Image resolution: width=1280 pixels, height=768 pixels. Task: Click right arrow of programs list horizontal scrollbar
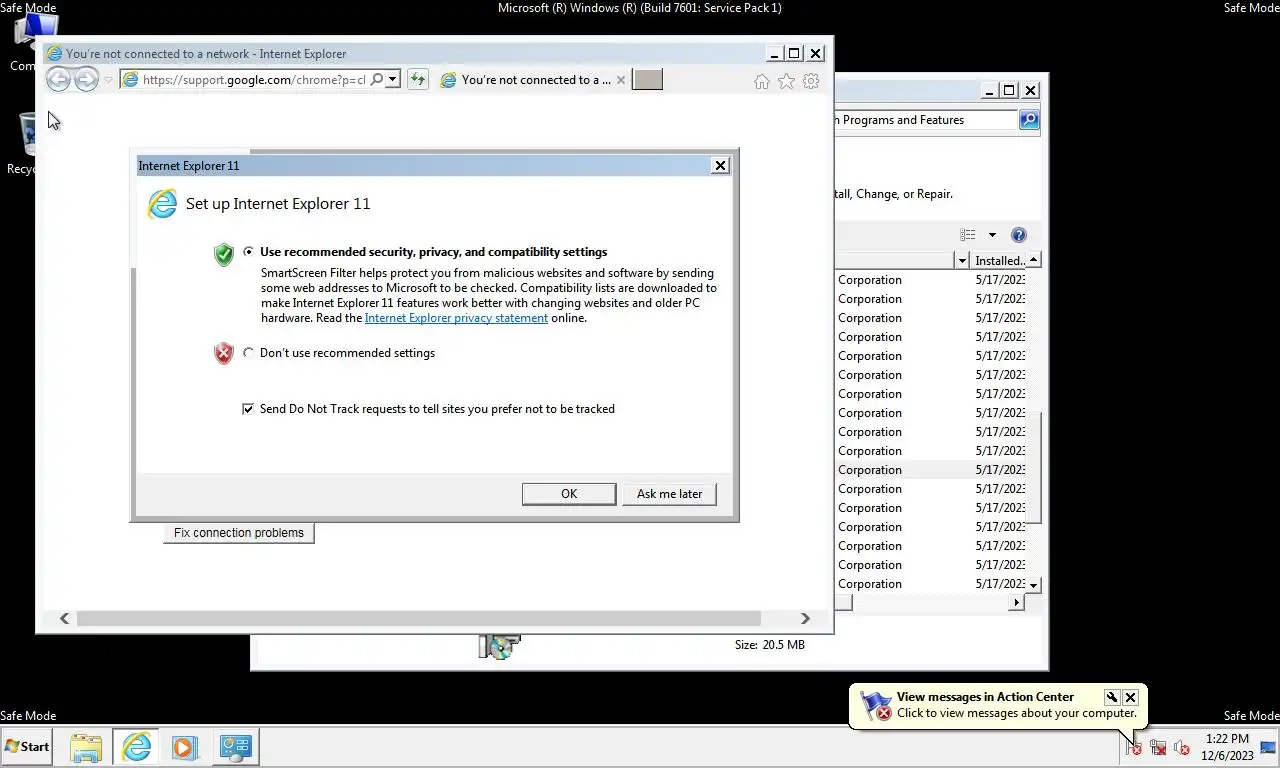pos(1017,602)
